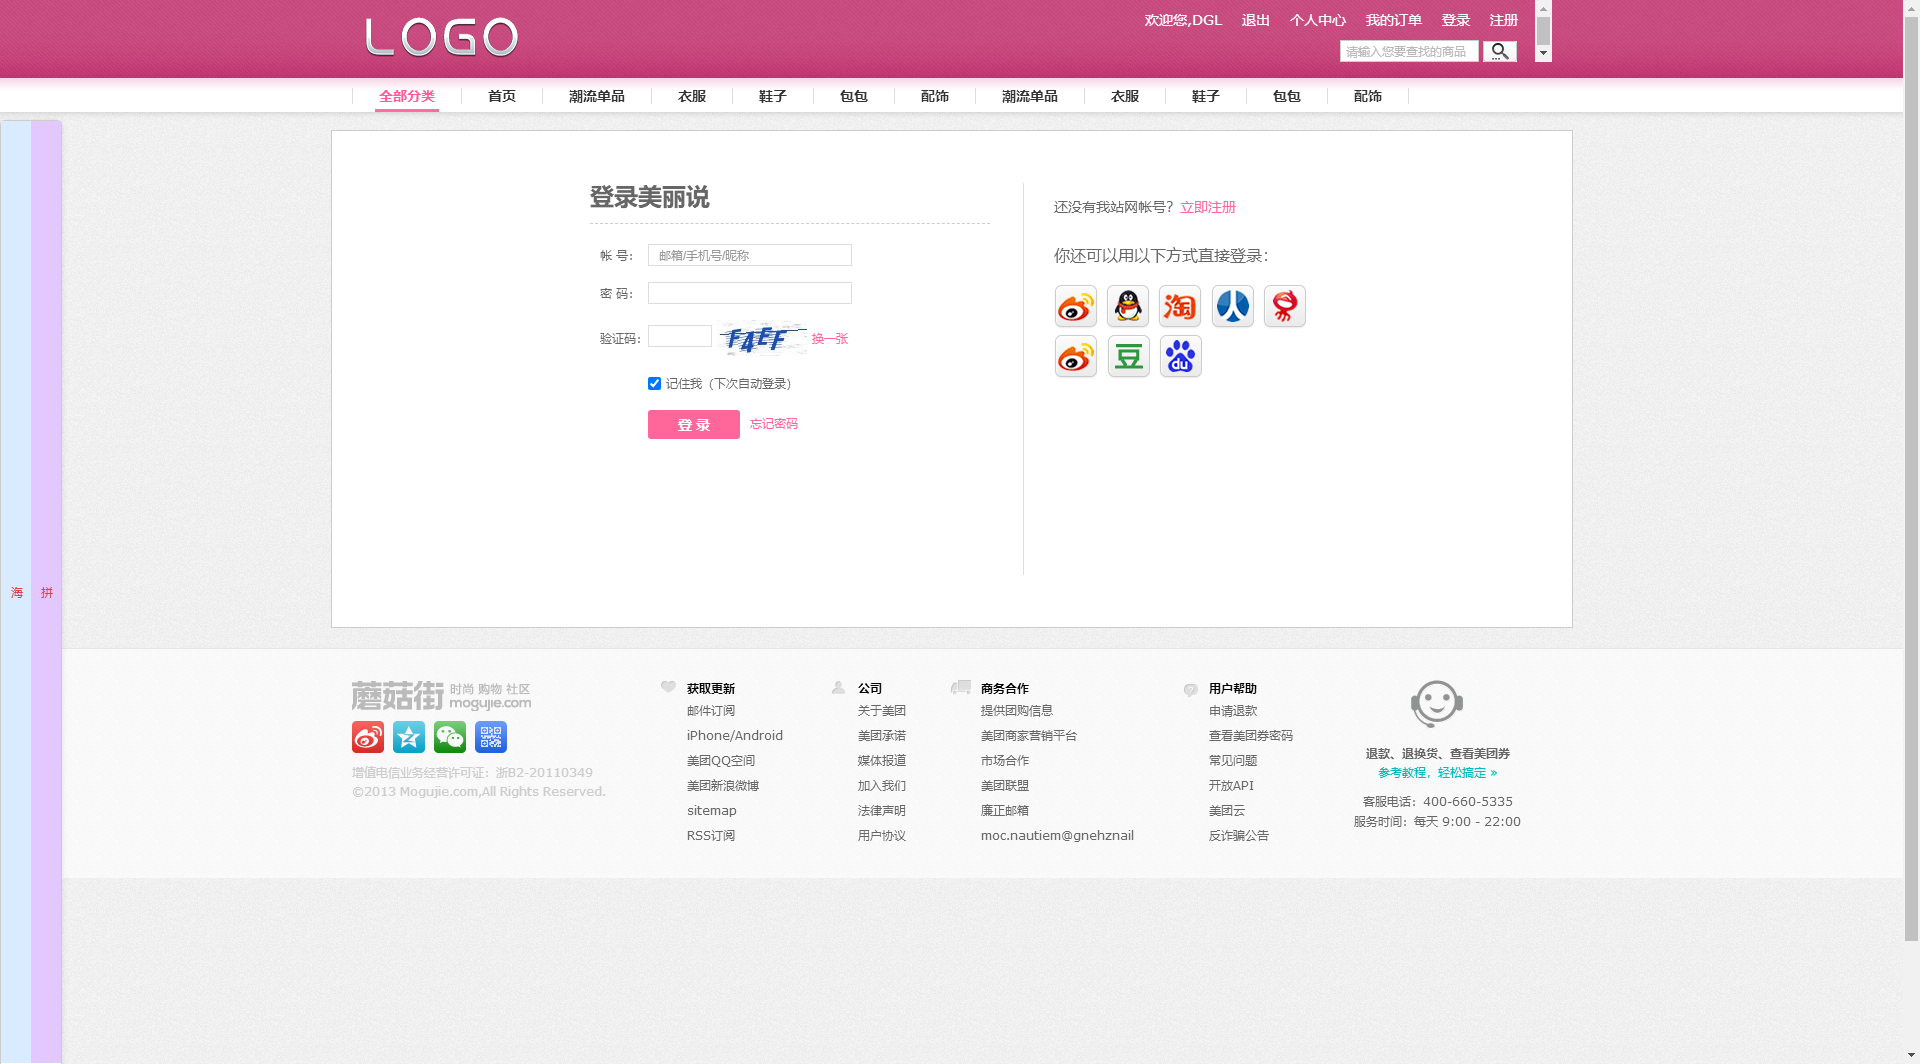1920x1064 pixels.
Task: Open the WeChat icon in the footer
Action: (x=450, y=737)
